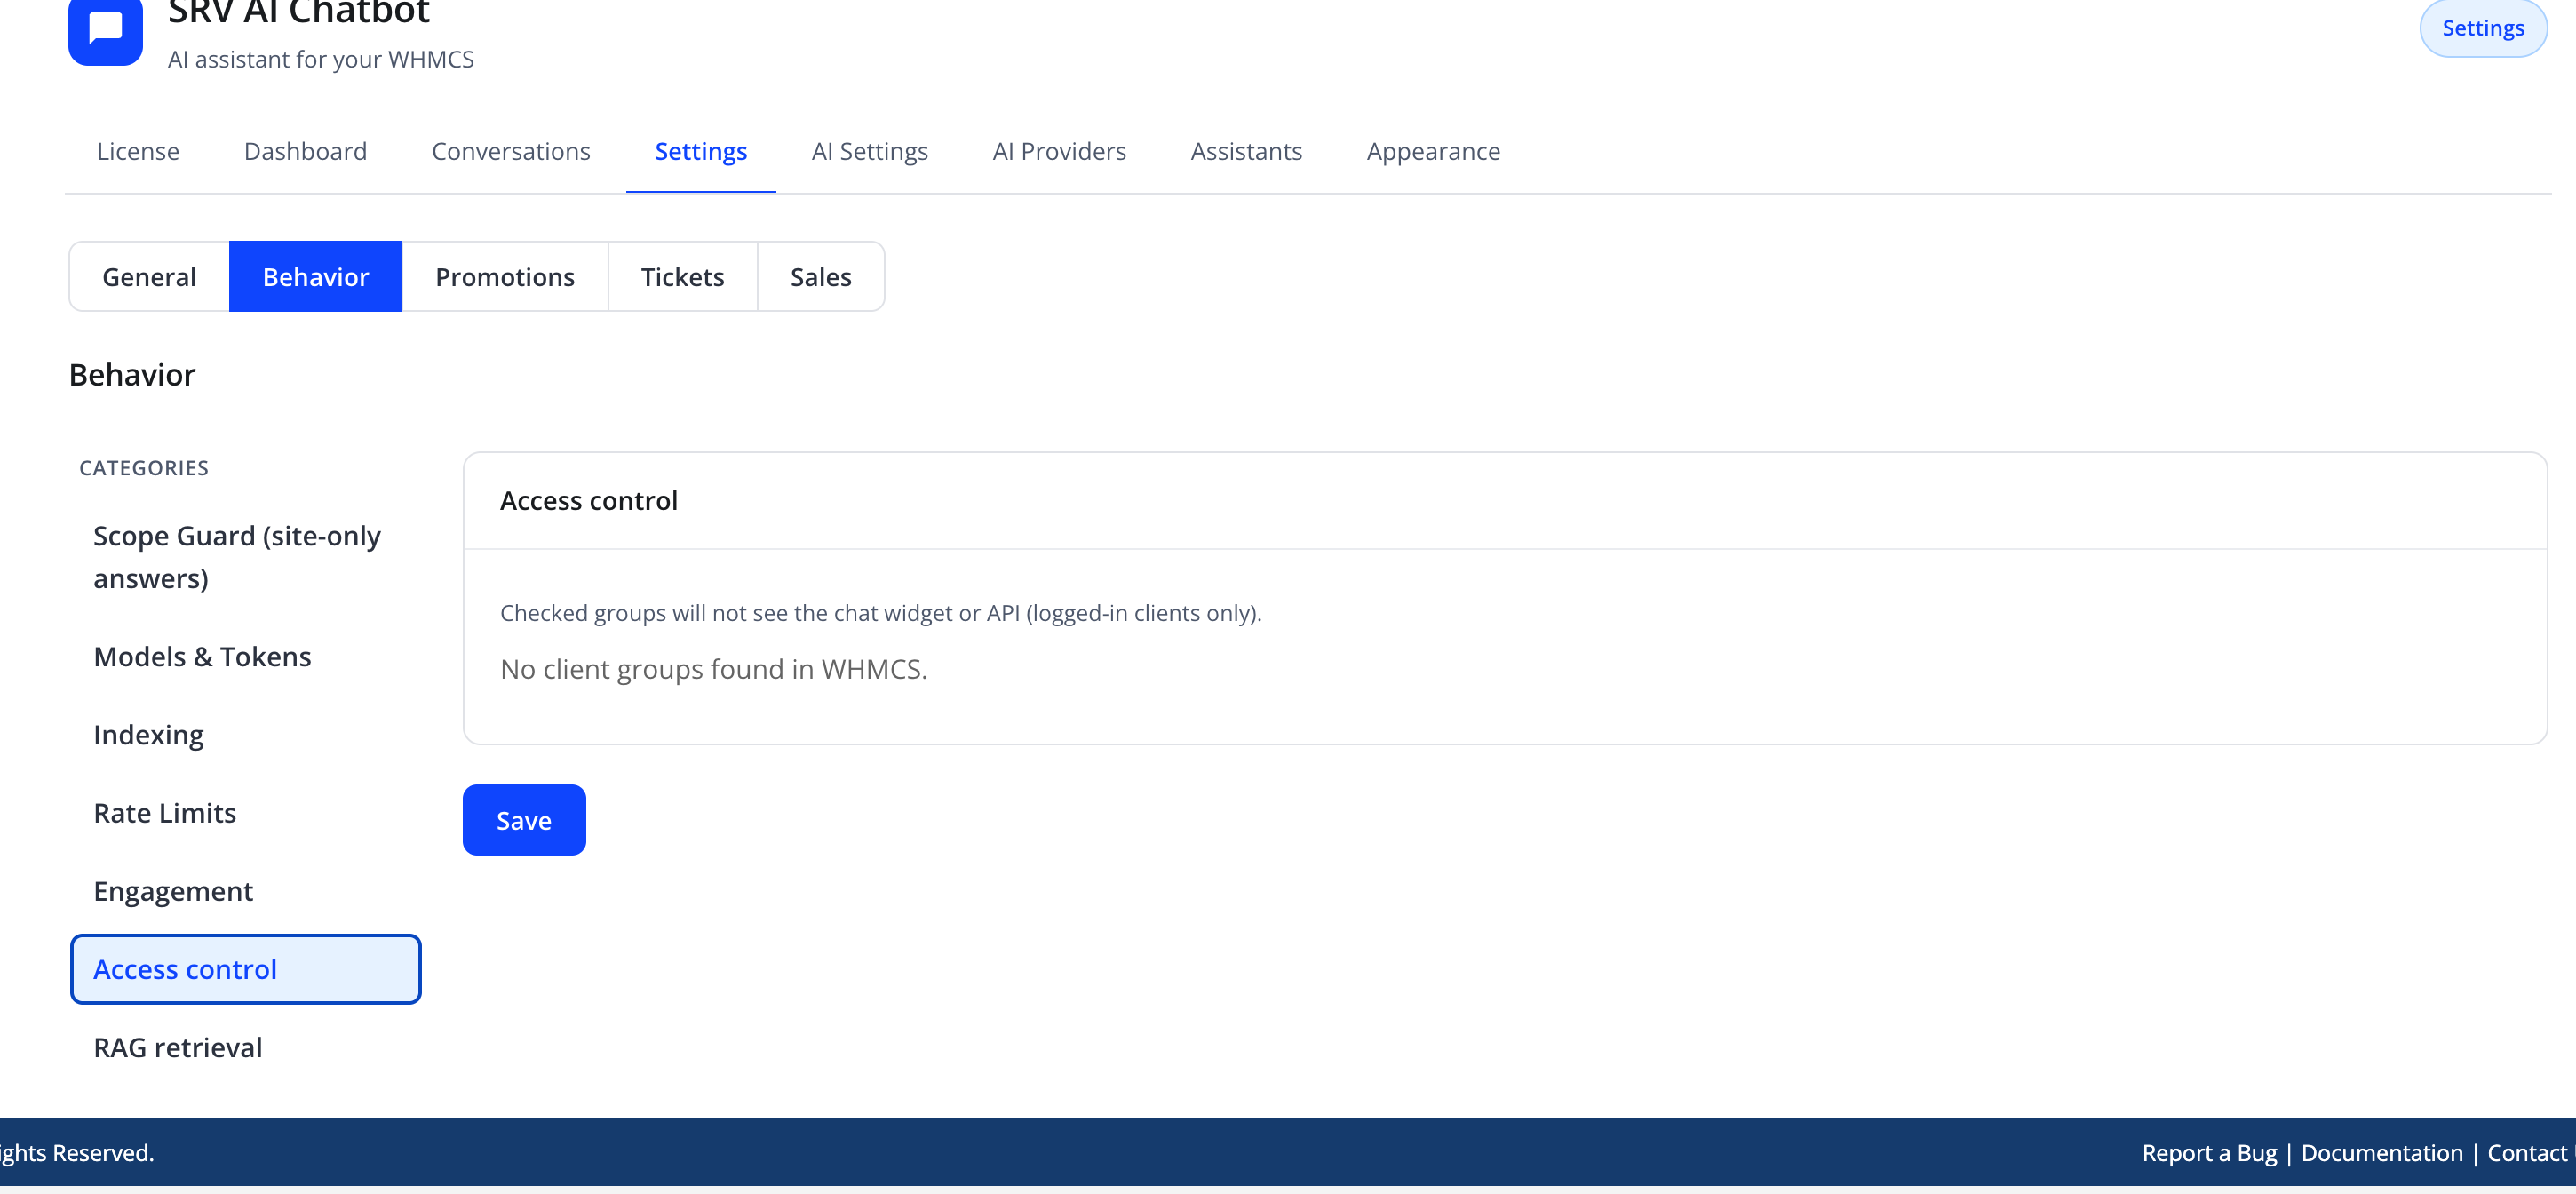Screen dimensions: 2576x1194
Task: Select the Behavior sub-tab
Action: click(x=315, y=276)
